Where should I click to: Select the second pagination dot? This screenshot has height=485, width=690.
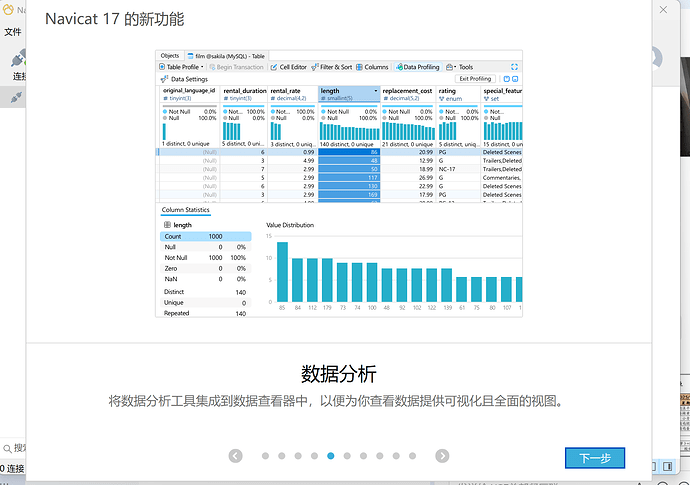(282, 456)
